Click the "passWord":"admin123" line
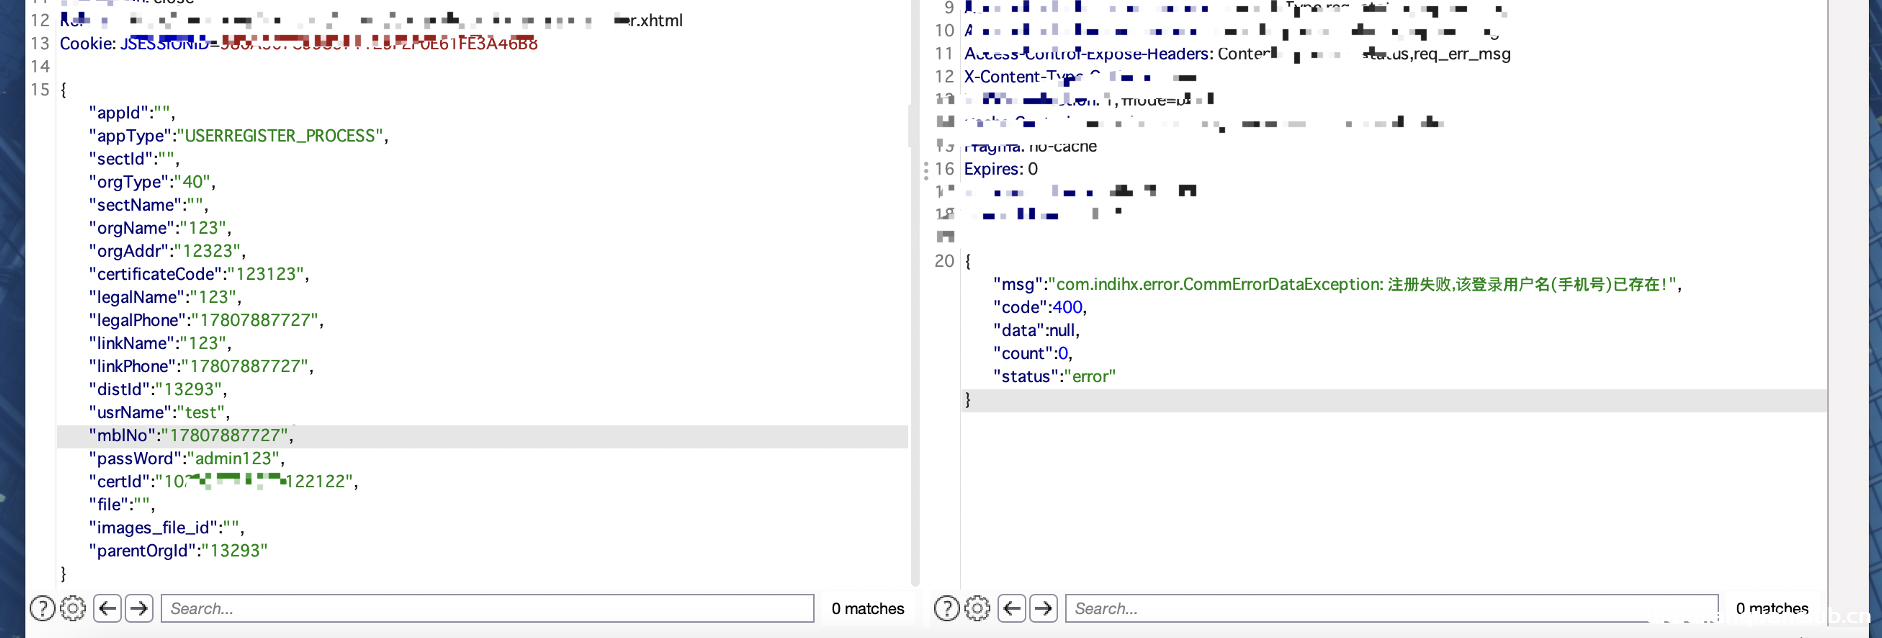1882x638 pixels. point(187,458)
